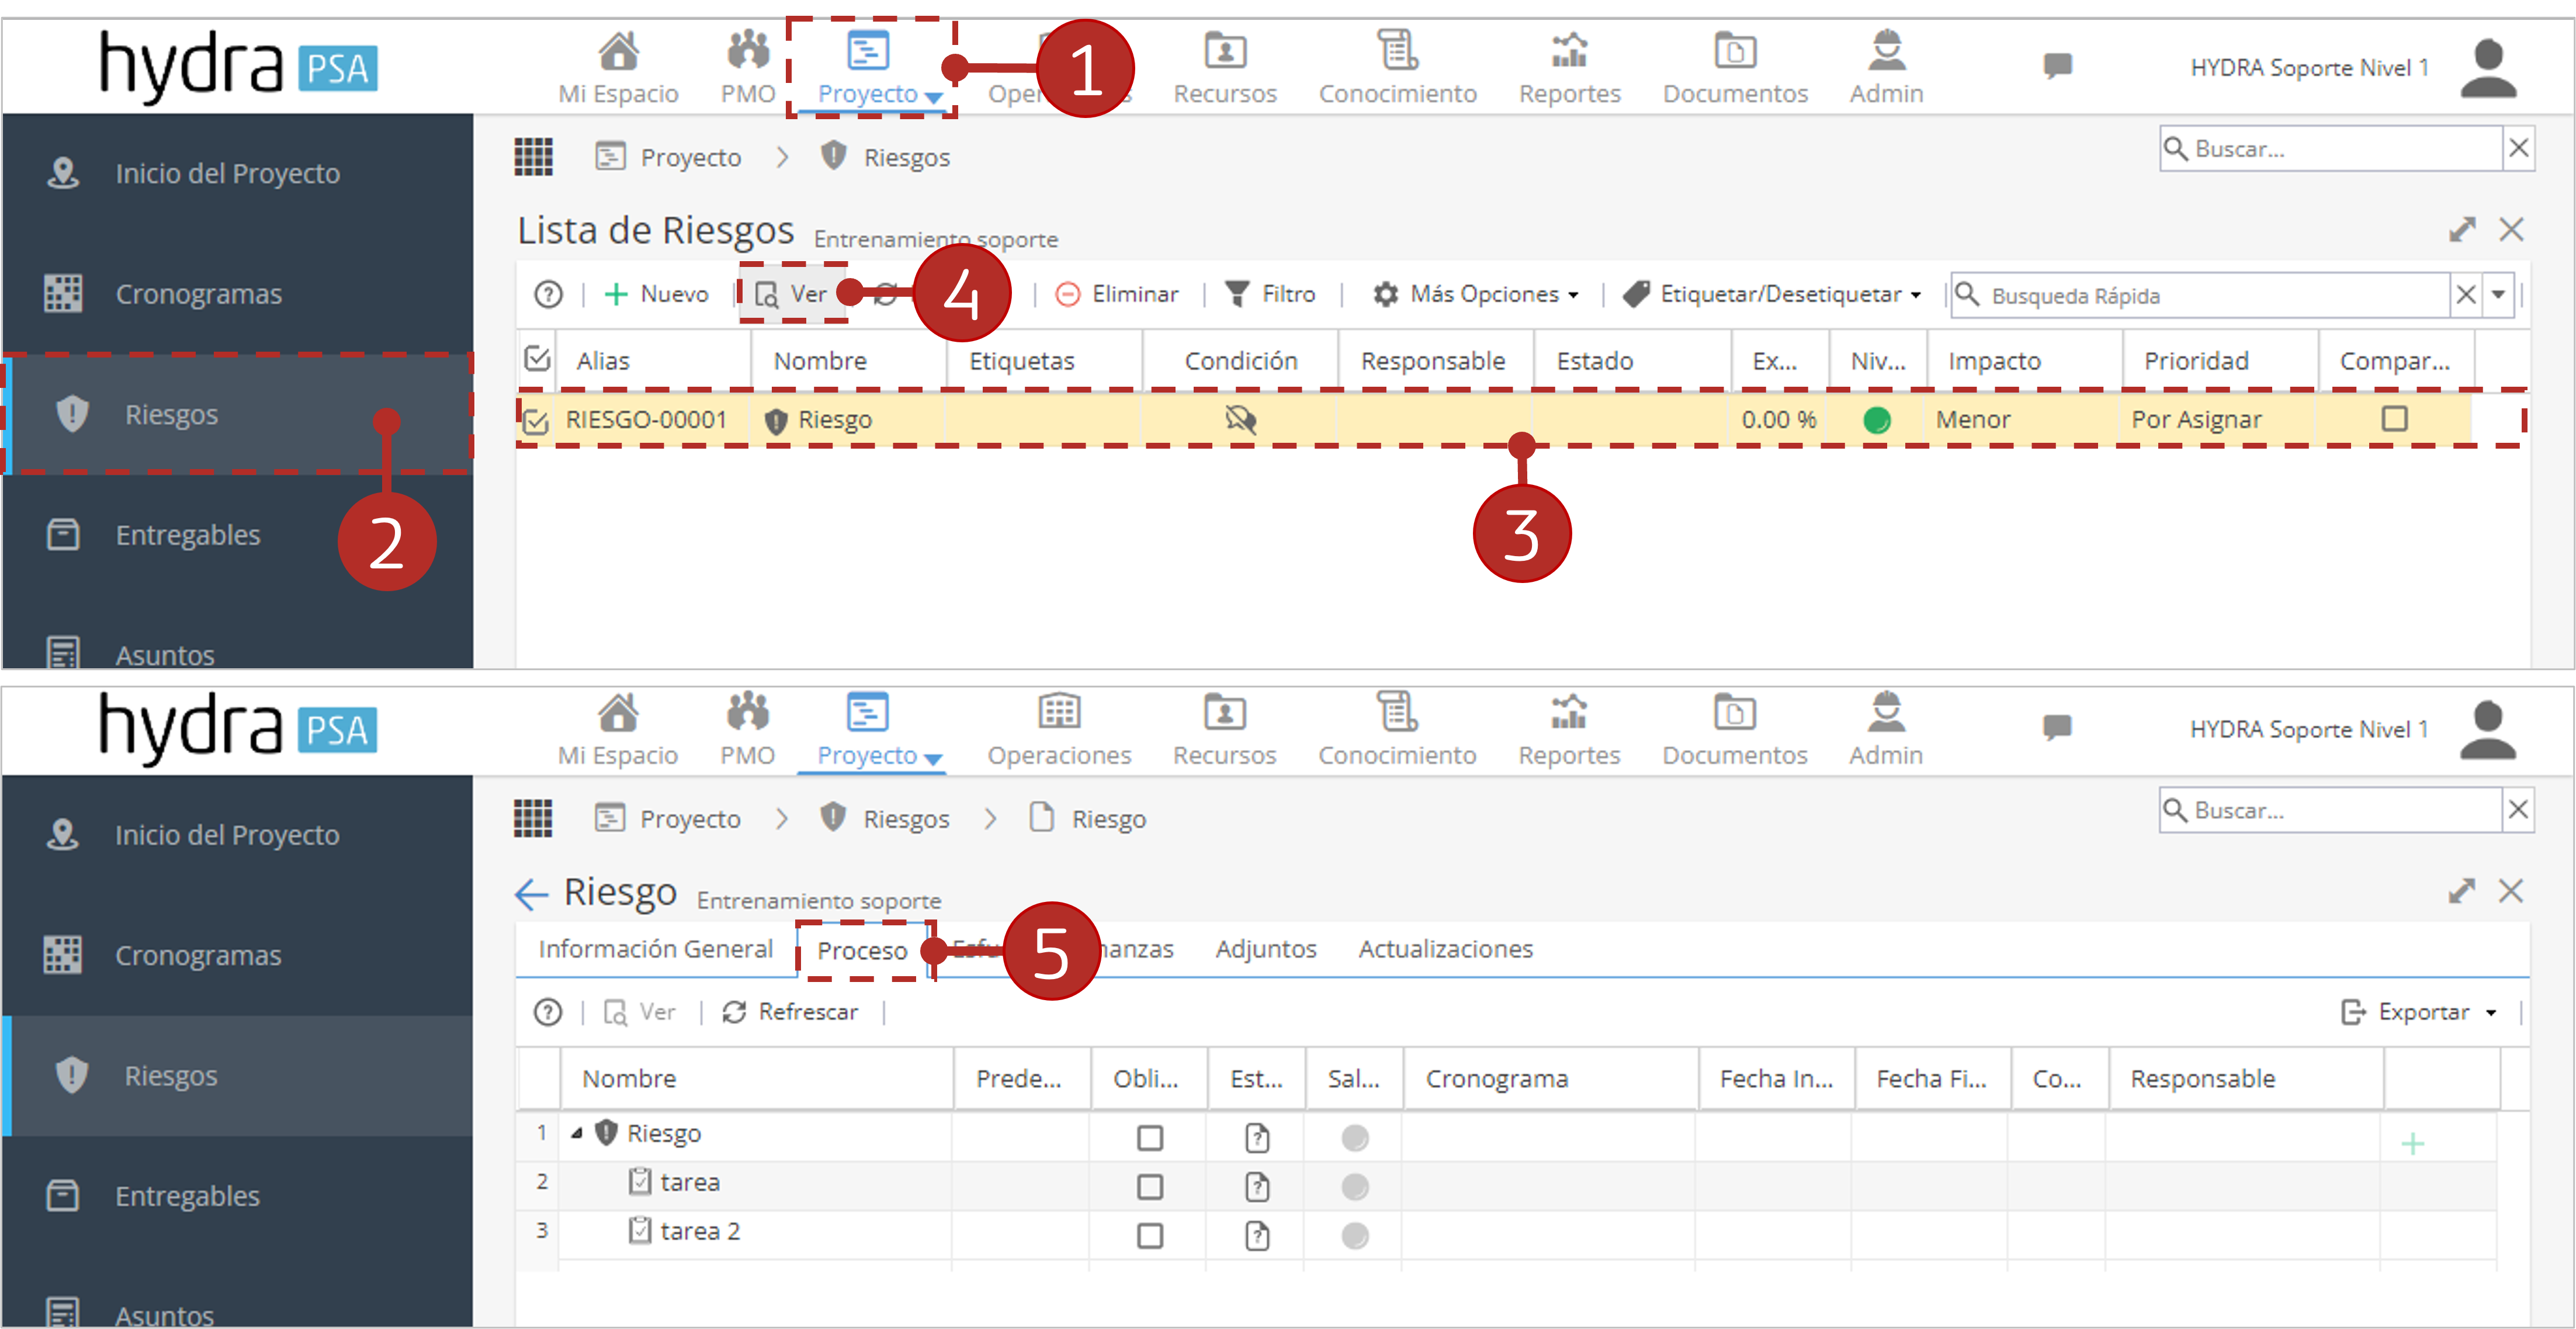2576x1329 pixels.
Task: Open the Etiquetar/Desetiquetar dropdown
Action: pos(1772,294)
